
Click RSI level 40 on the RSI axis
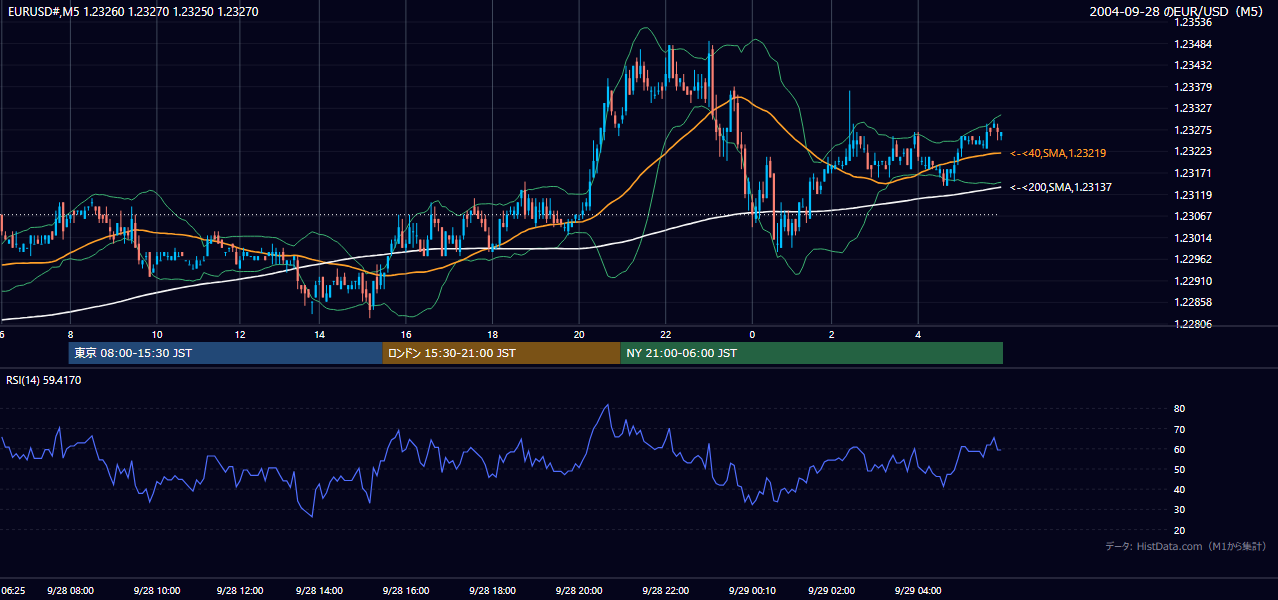1179,489
